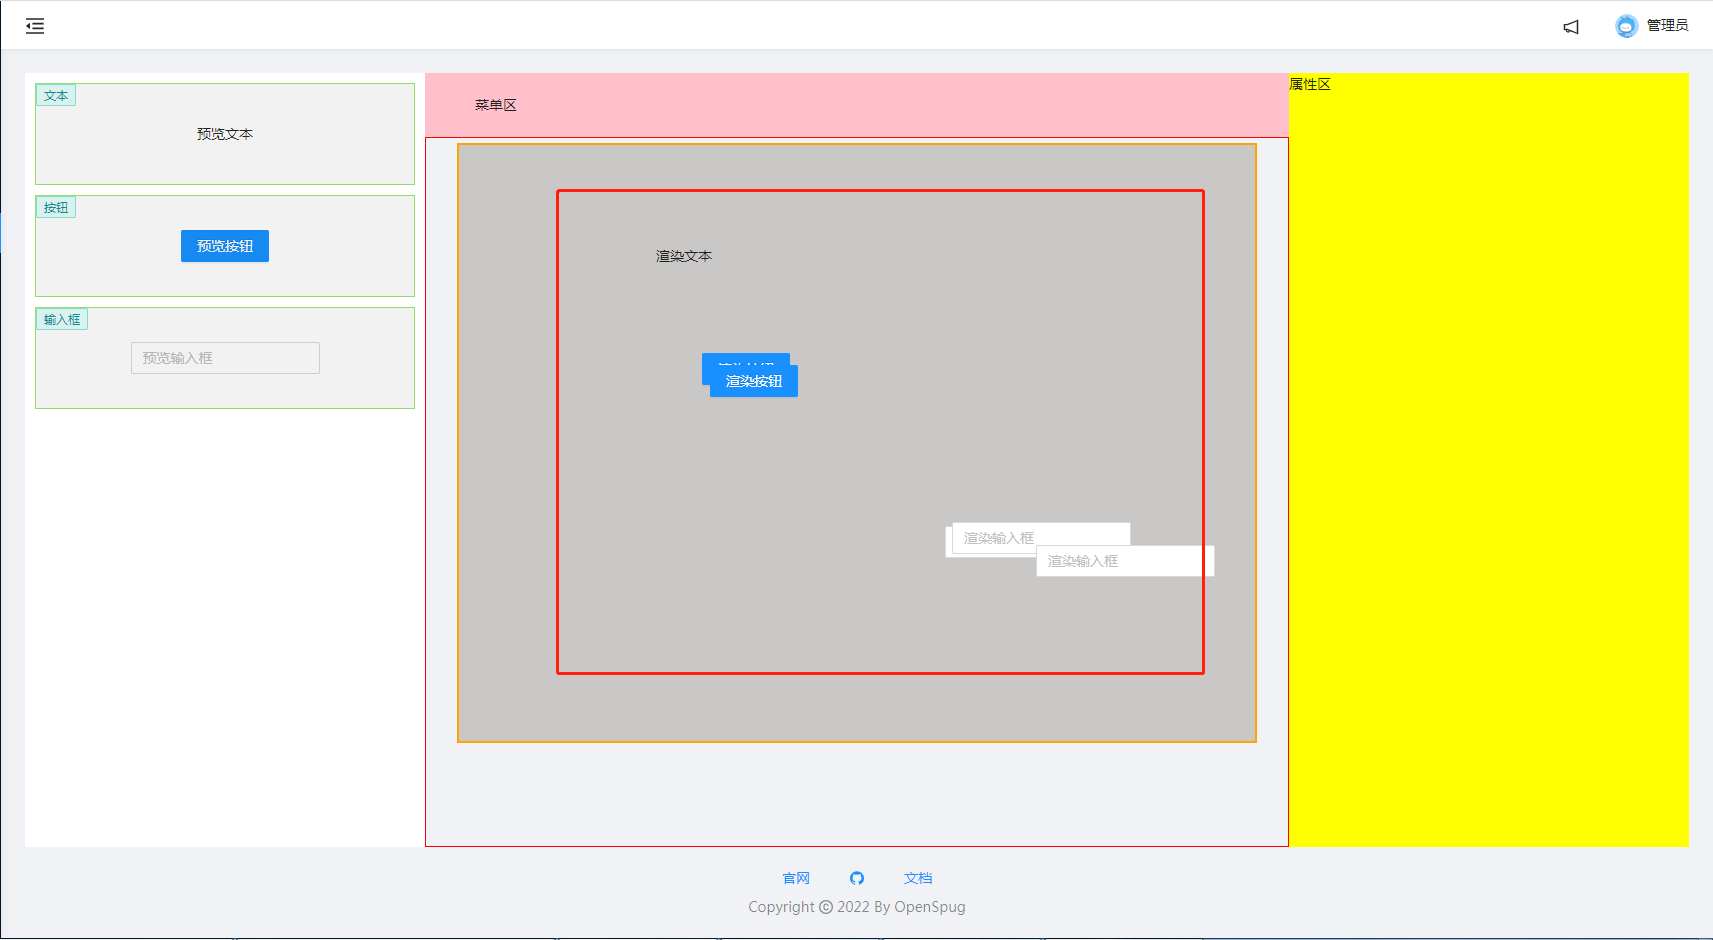Open notifications via the megaphone icon
The image size is (1713, 940).
1571,27
